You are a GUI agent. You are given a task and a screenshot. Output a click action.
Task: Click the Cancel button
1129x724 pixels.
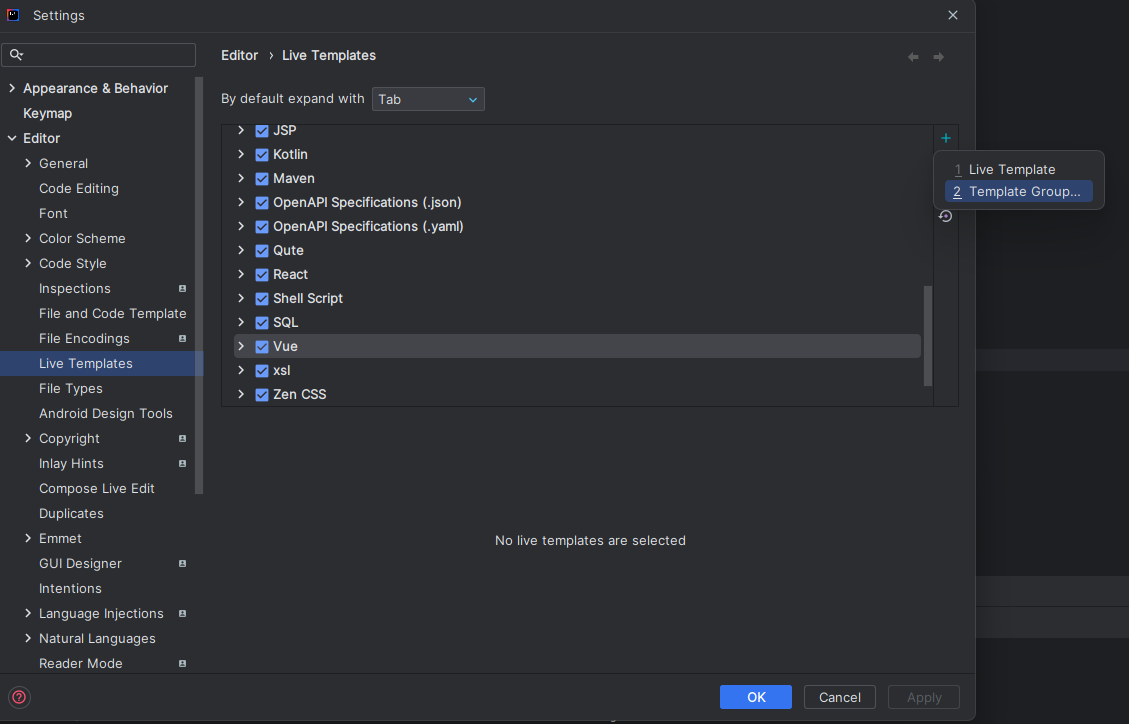pyautogui.click(x=839, y=697)
